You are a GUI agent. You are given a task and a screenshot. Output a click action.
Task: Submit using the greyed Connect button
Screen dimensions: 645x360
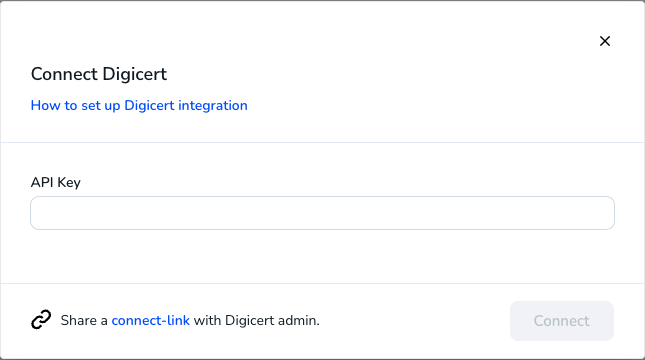tap(562, 321)
